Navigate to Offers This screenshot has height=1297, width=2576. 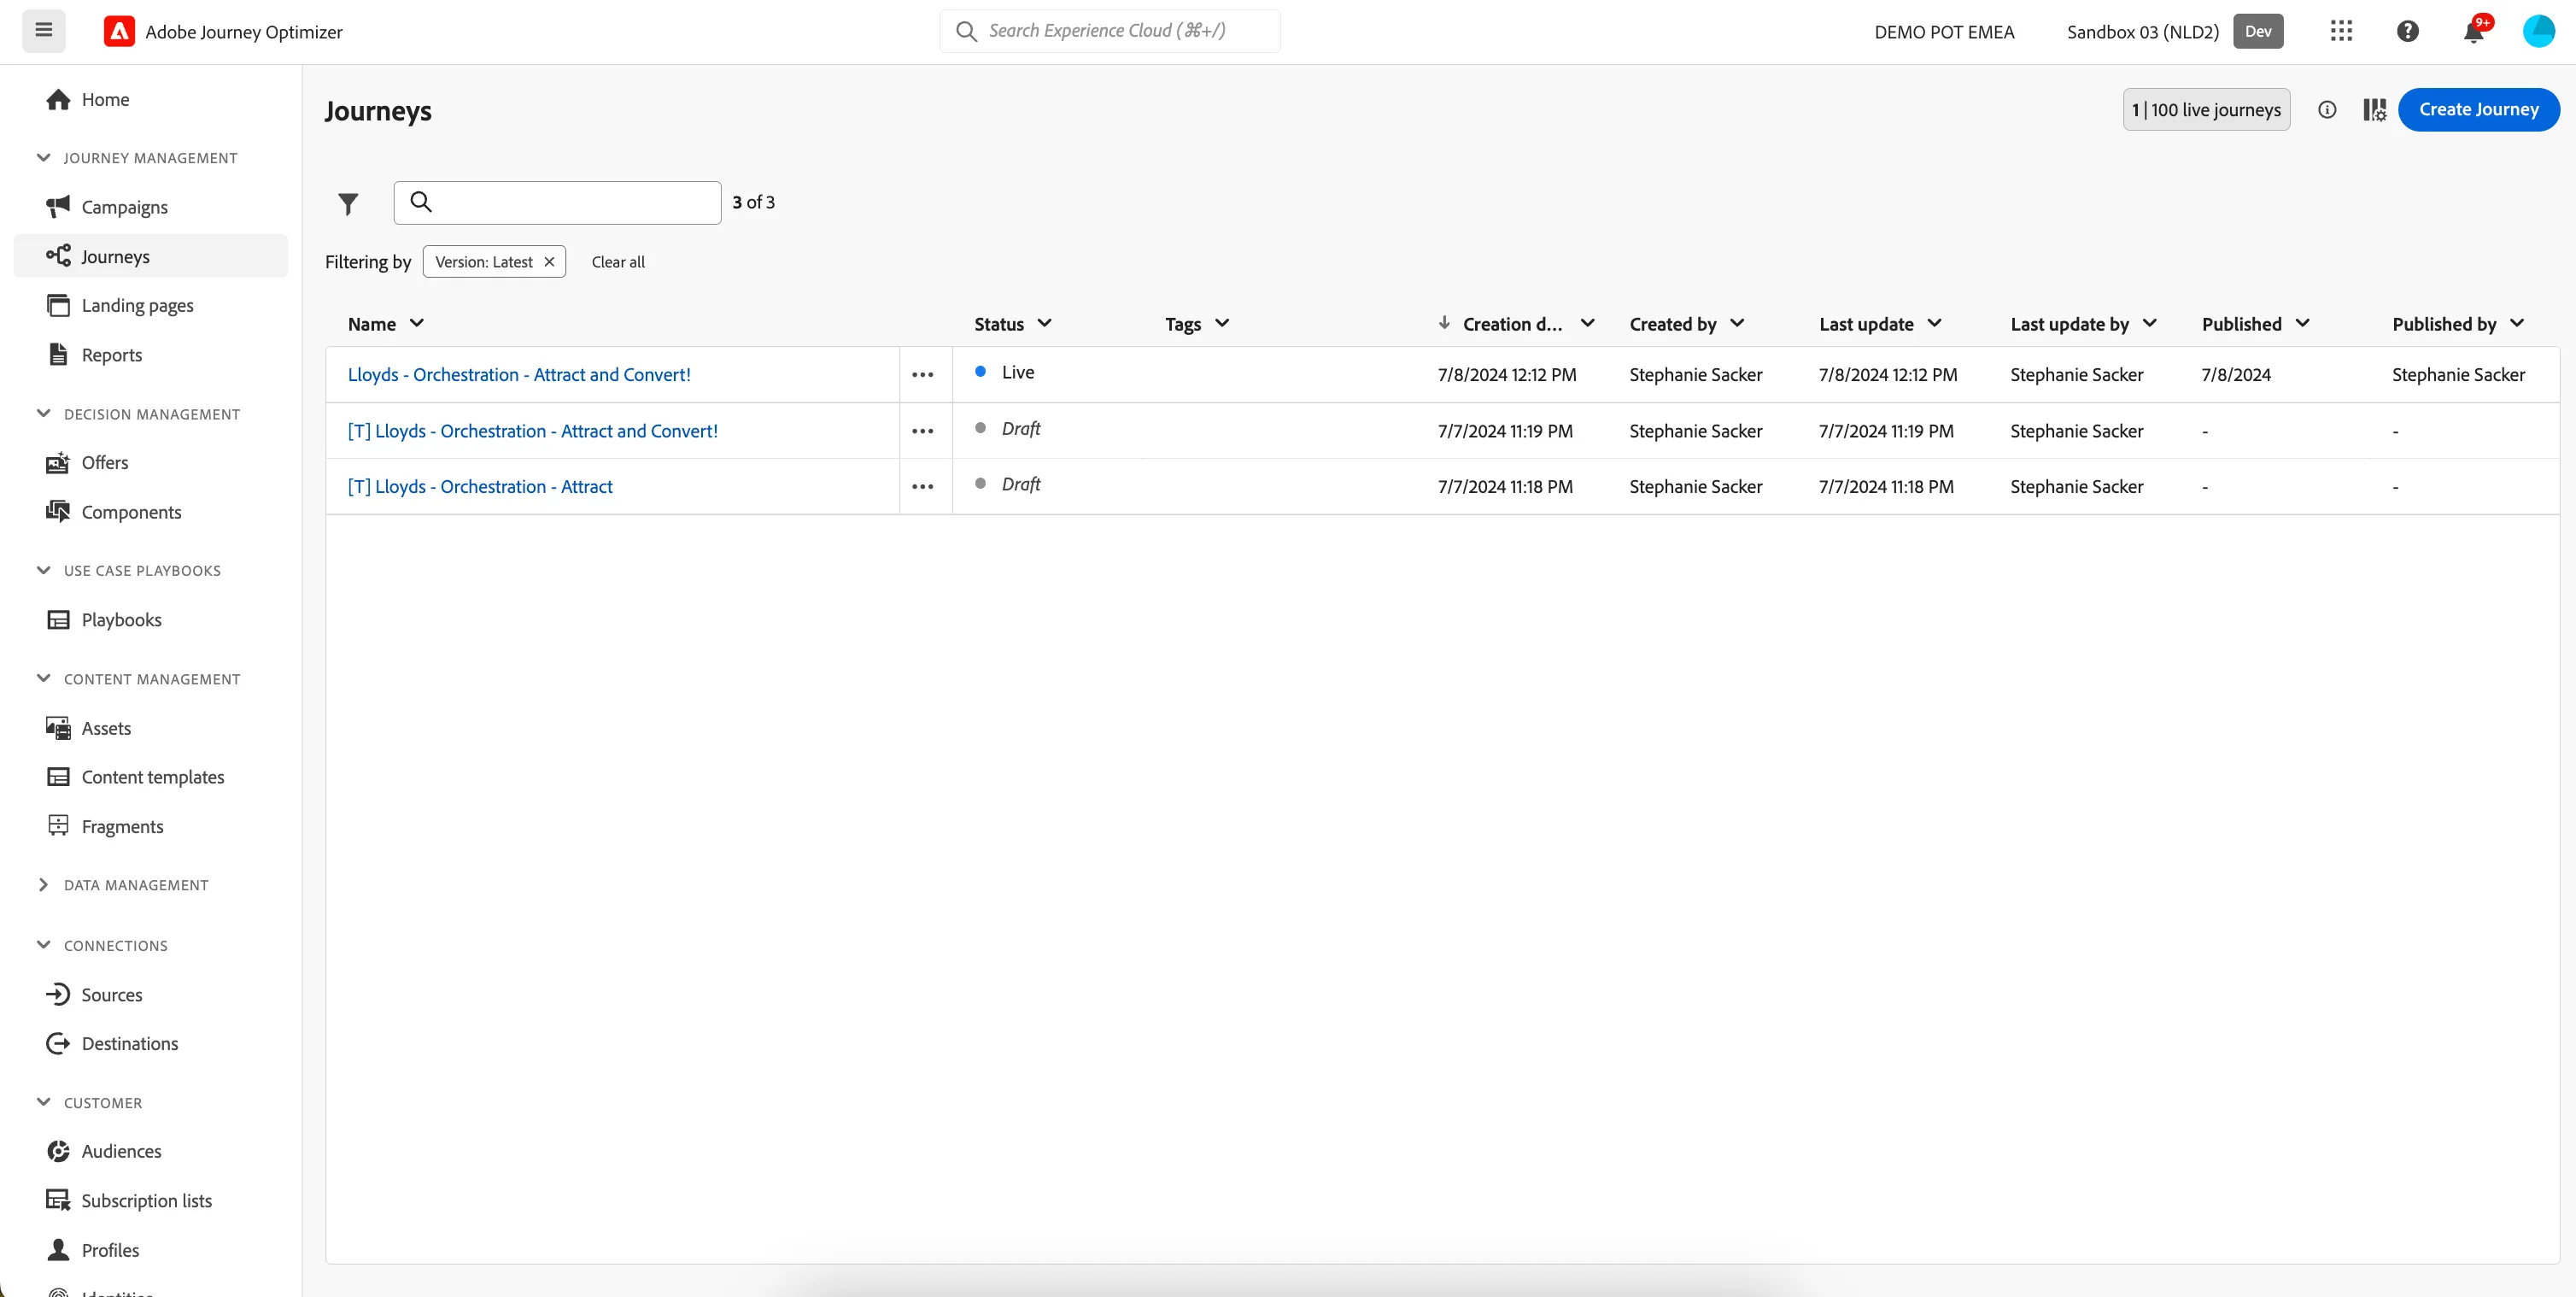[104, 463]
